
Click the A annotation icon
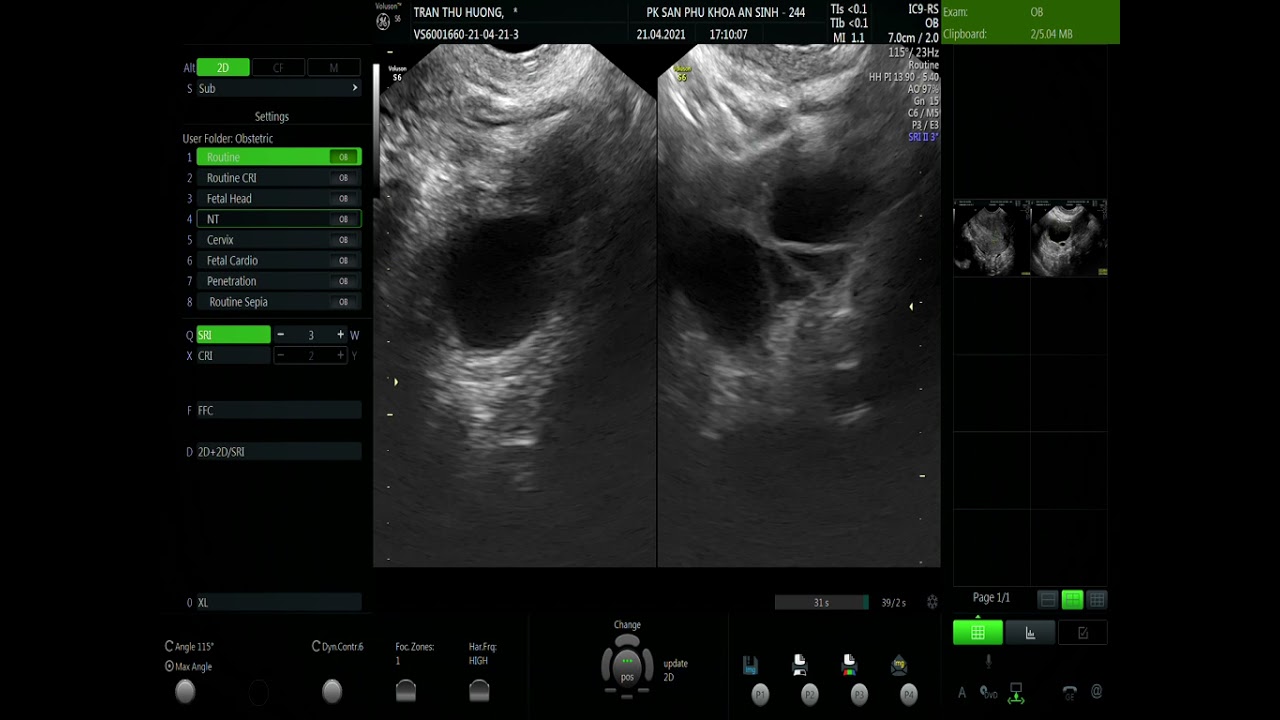pos(962,692)
